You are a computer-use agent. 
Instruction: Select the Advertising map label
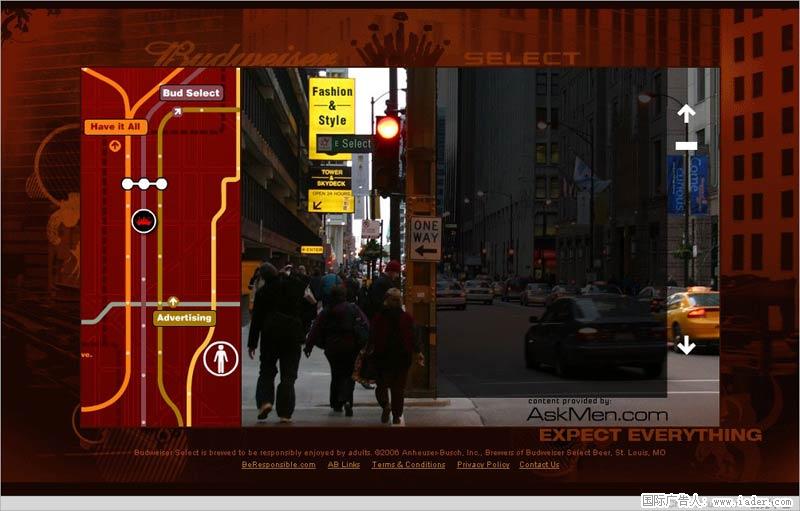tap(184, 318)
